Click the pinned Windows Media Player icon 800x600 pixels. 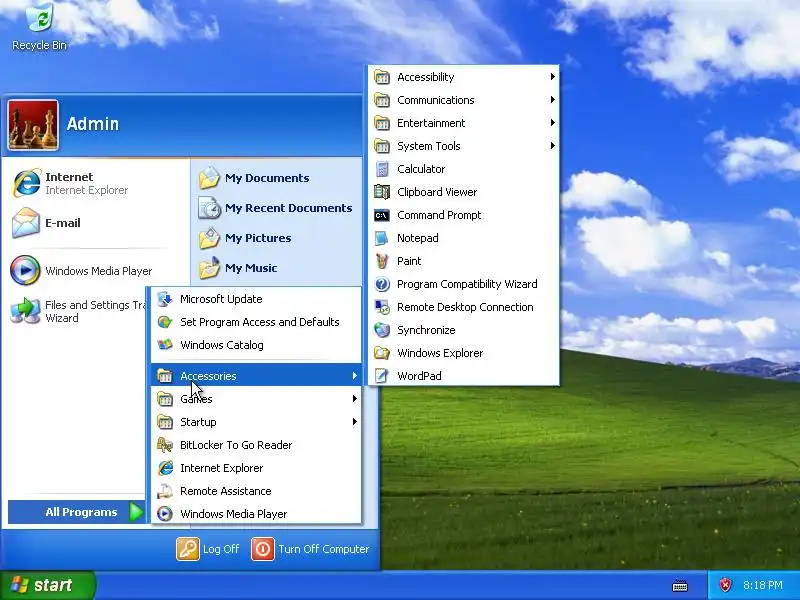tap(25, 270)
